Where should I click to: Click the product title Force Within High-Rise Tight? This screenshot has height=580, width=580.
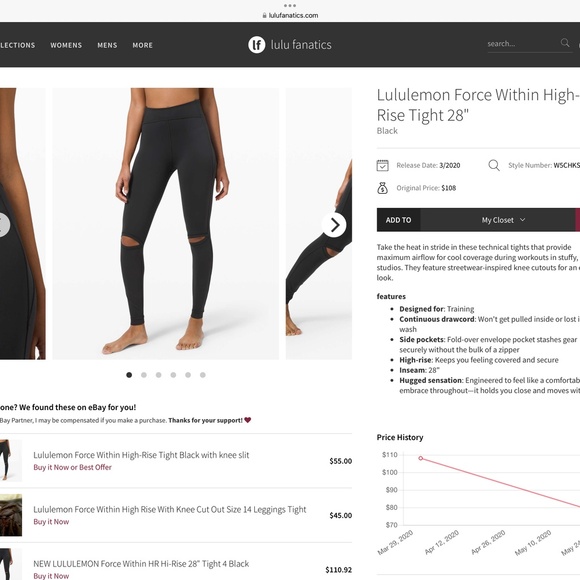[478, 105]
